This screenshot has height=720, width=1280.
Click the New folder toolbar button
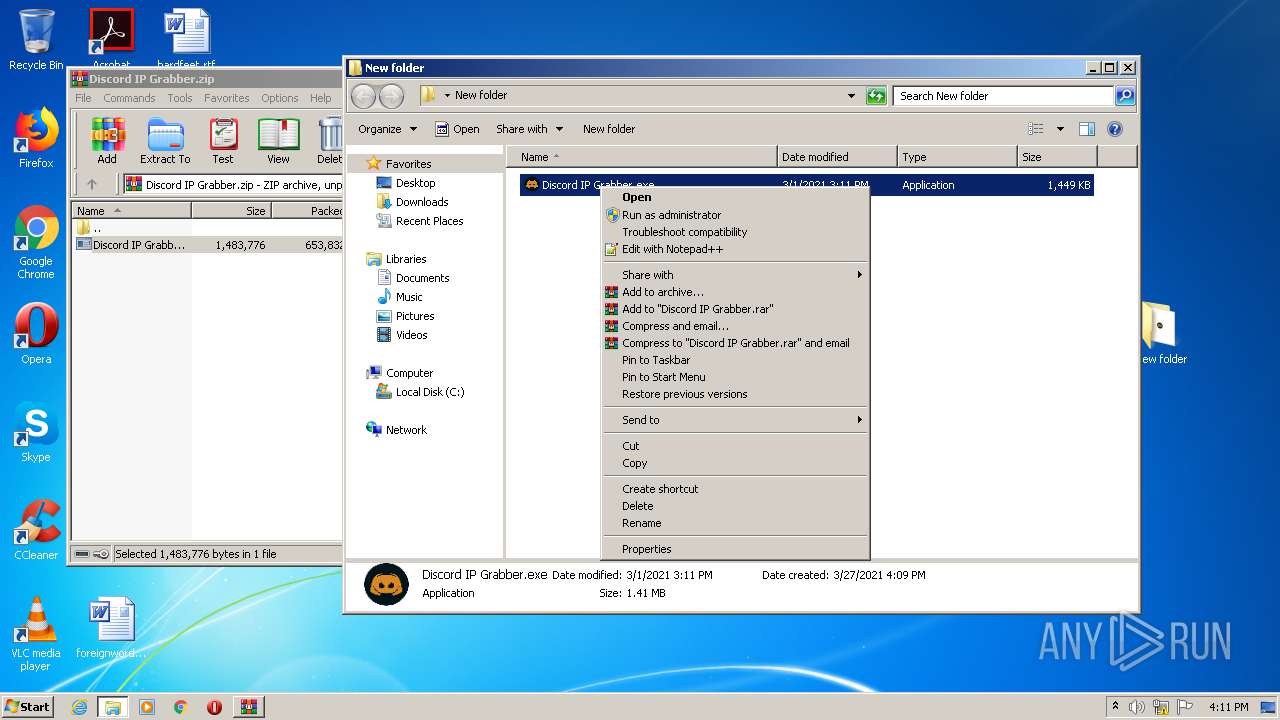609,129
